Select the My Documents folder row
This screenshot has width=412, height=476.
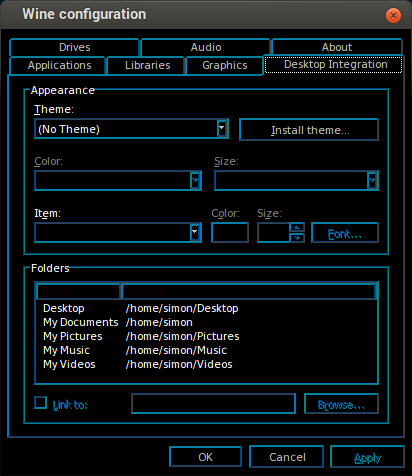[206, 322]
